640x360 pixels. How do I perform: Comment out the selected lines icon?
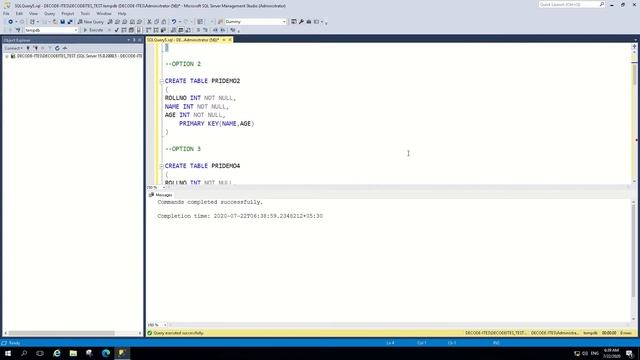click(x=198, y=30)
